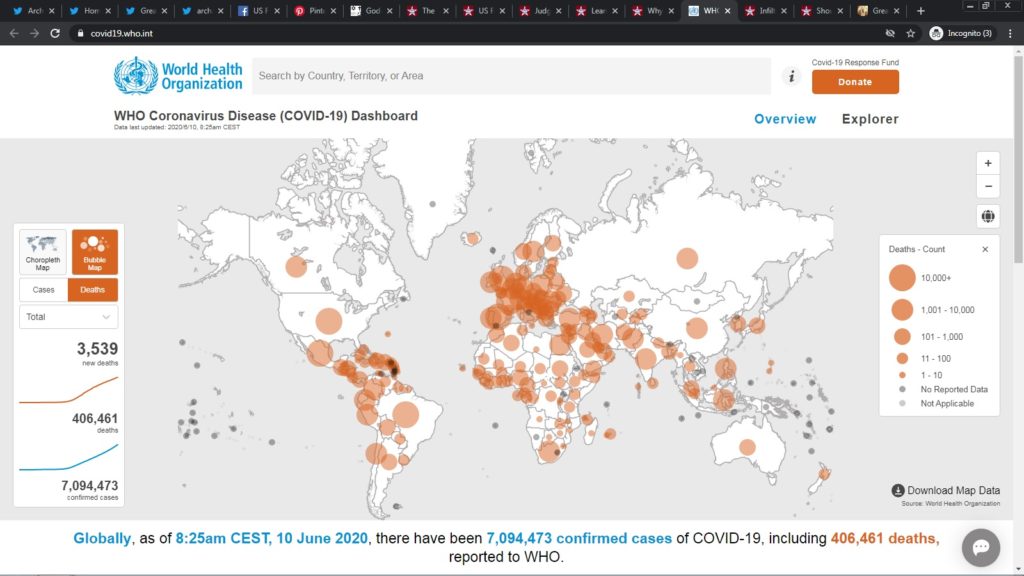Select the Bubble Map view
The width and height of the screenshot is (1024, 576).
[95, 252]
